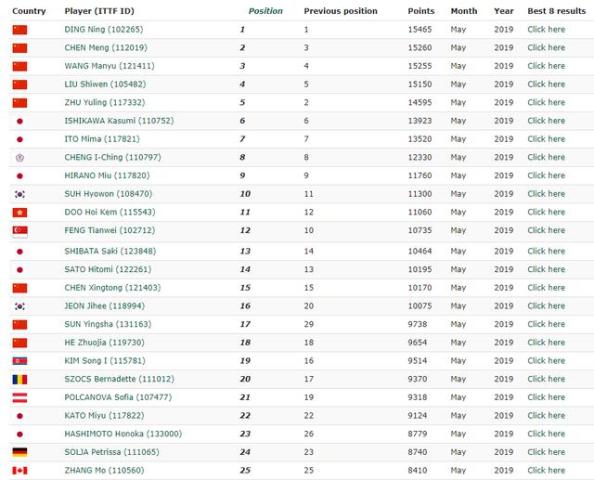Click the Germany flag beside SOLJA Petrissa
Viewport: 594px width, 480px height.
pyautogui.click(x=20, y=452)
